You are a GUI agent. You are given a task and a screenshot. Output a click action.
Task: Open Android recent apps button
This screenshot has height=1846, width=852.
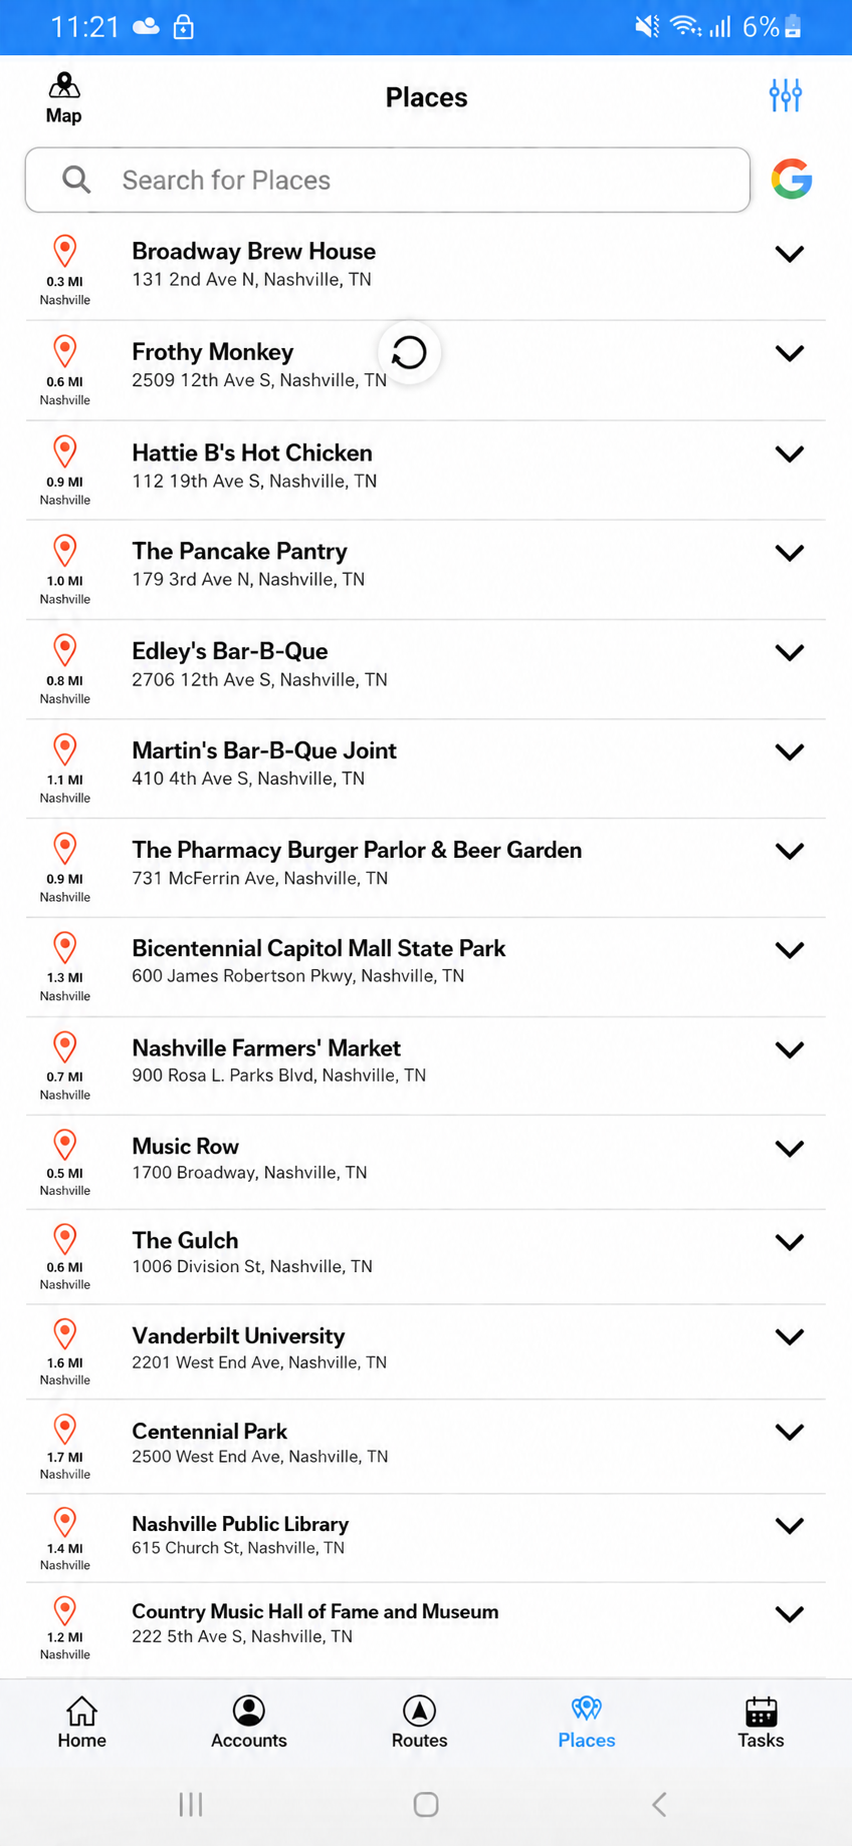click(x=190, y=1804)
